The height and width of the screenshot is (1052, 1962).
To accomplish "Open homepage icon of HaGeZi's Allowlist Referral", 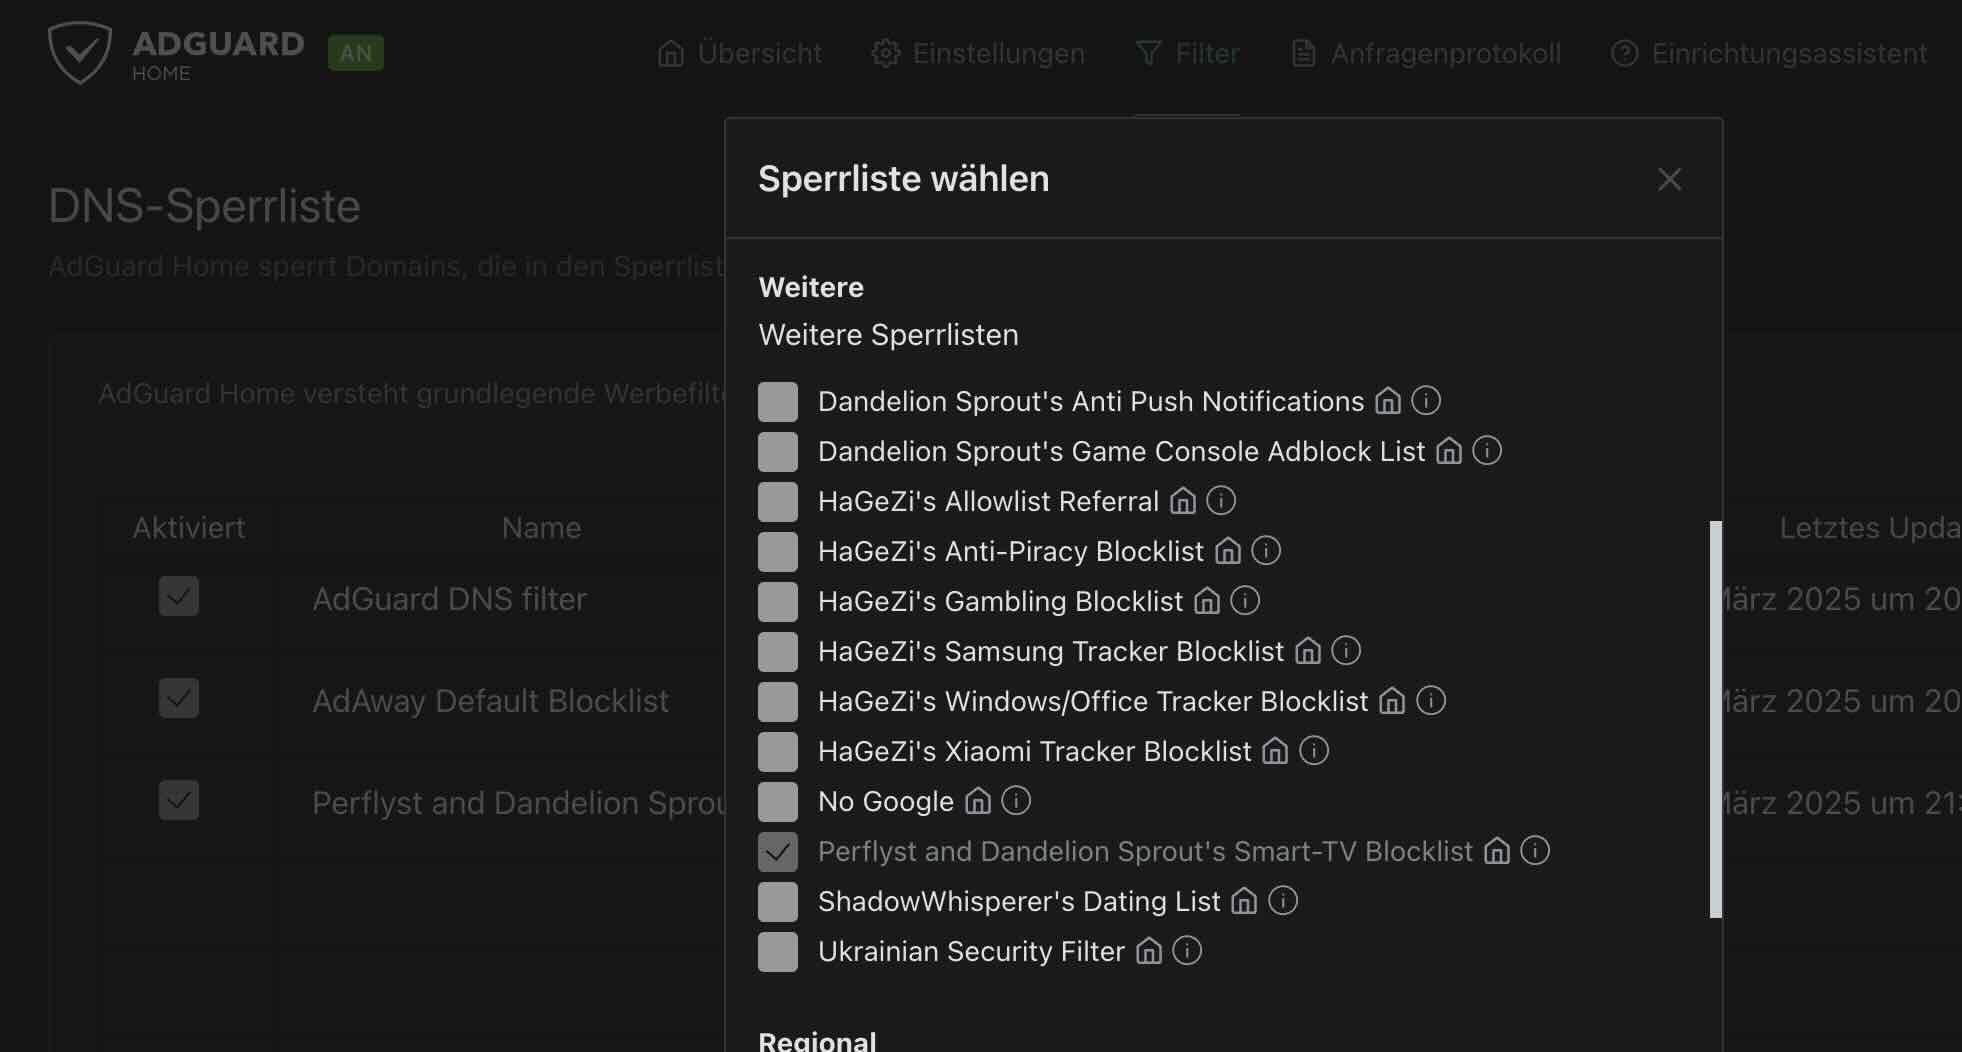I will (1183, 501).
